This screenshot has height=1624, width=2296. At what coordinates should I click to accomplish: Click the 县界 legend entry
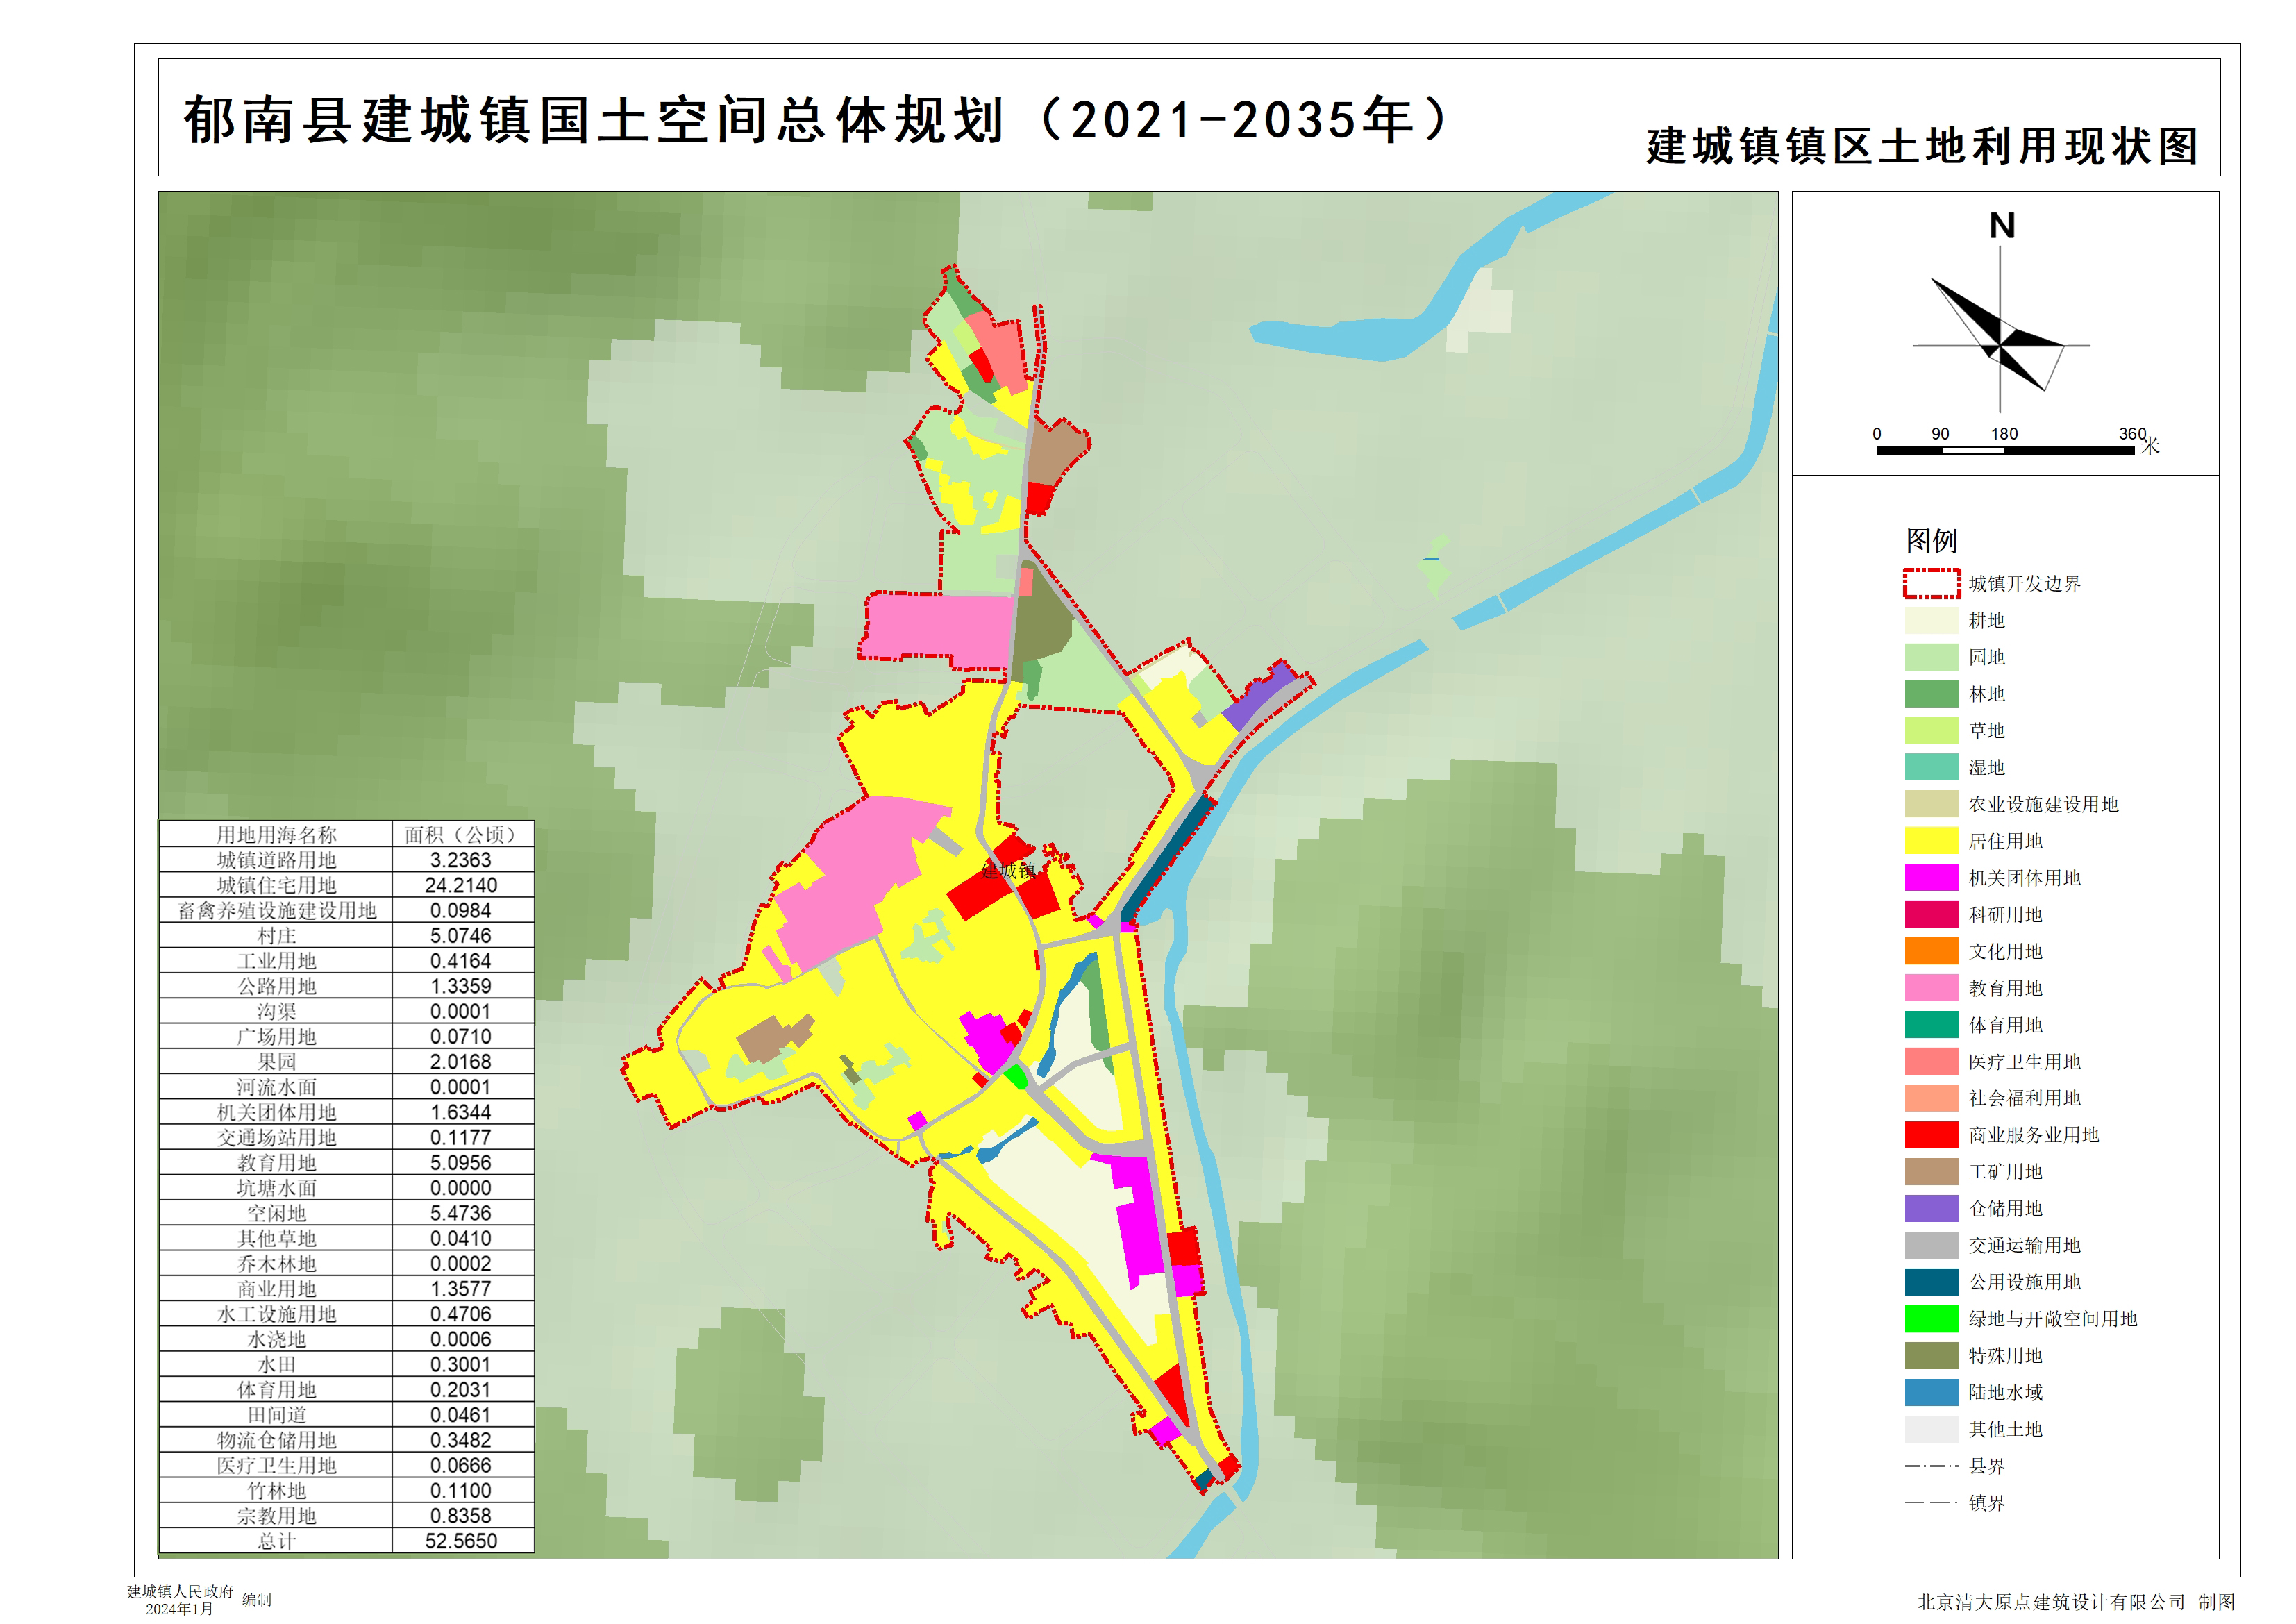click(1955, 1466)
